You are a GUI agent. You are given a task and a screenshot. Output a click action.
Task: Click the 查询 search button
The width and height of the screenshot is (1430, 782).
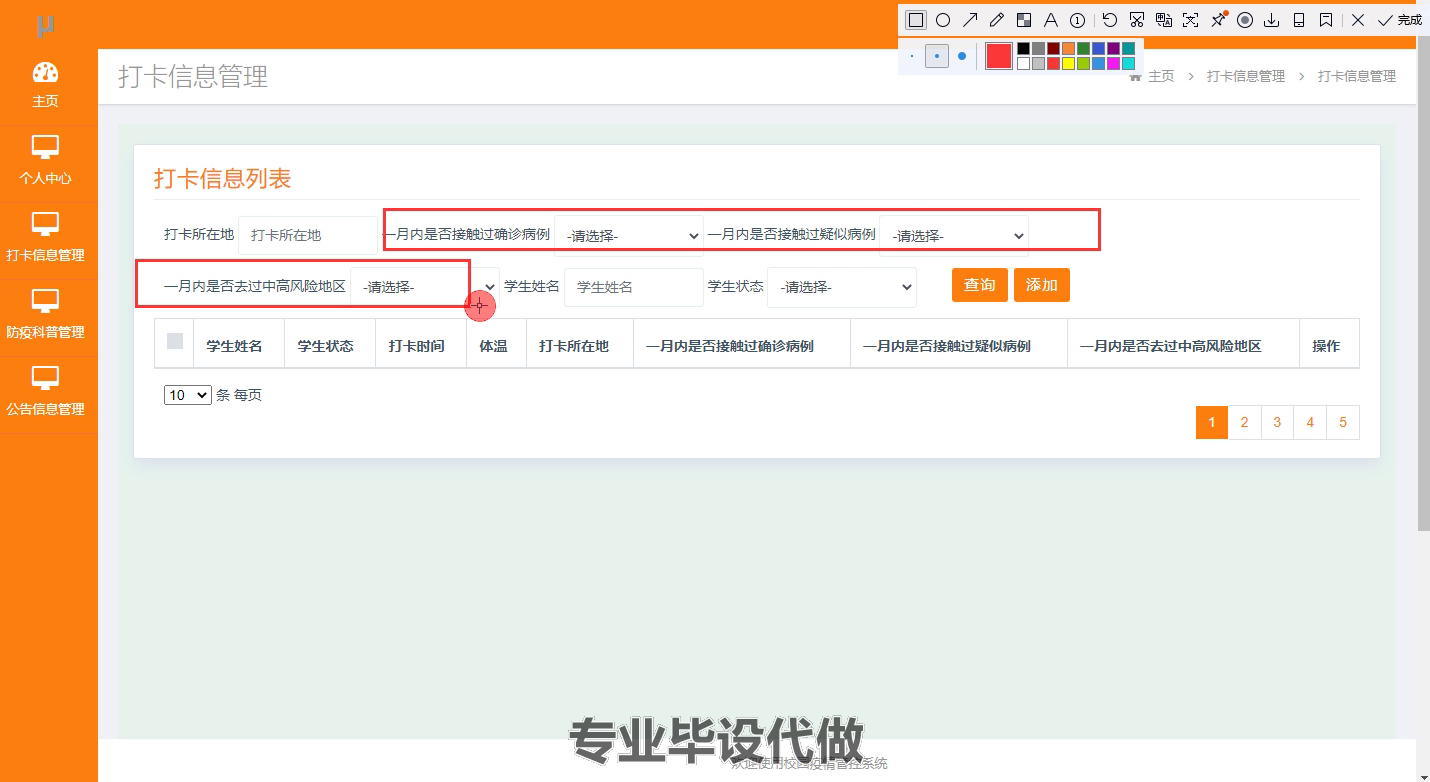(980, 285)
